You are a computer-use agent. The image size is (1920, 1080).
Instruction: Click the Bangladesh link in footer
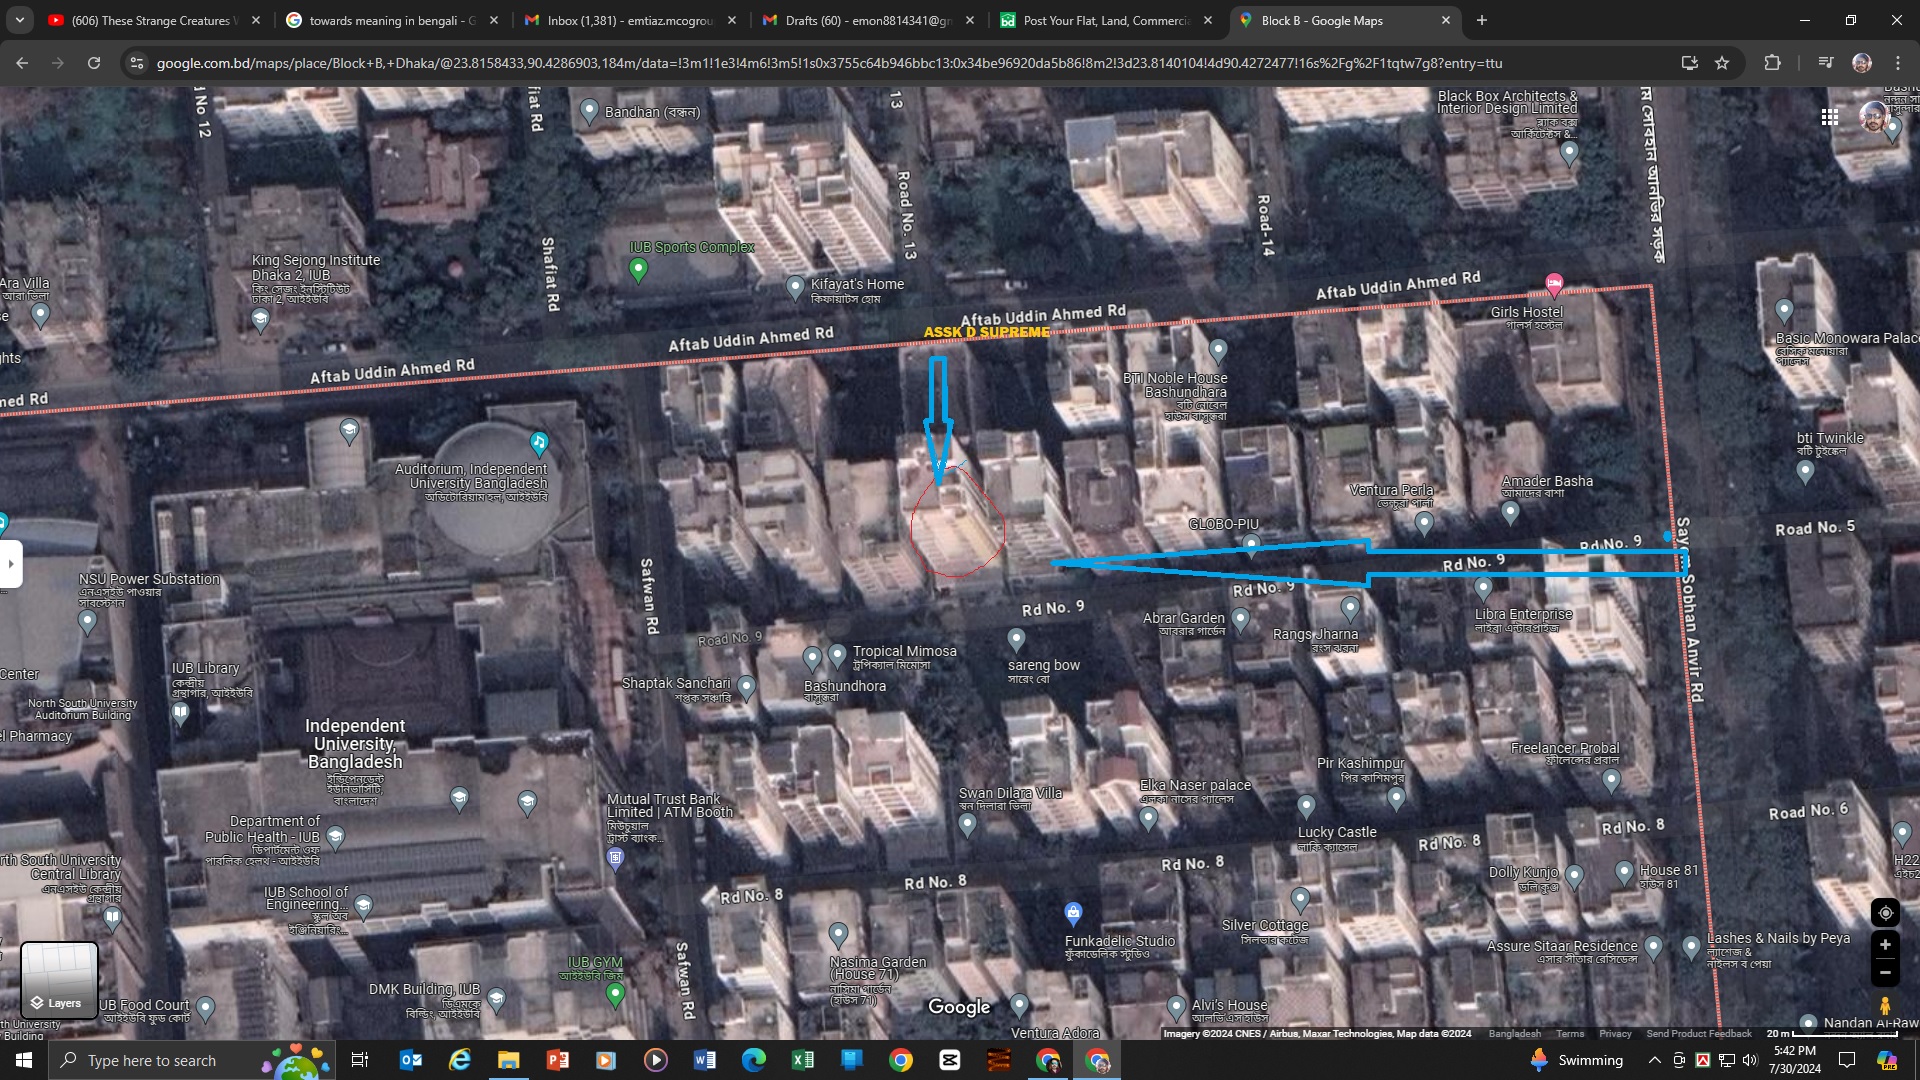[1515, 1034]
